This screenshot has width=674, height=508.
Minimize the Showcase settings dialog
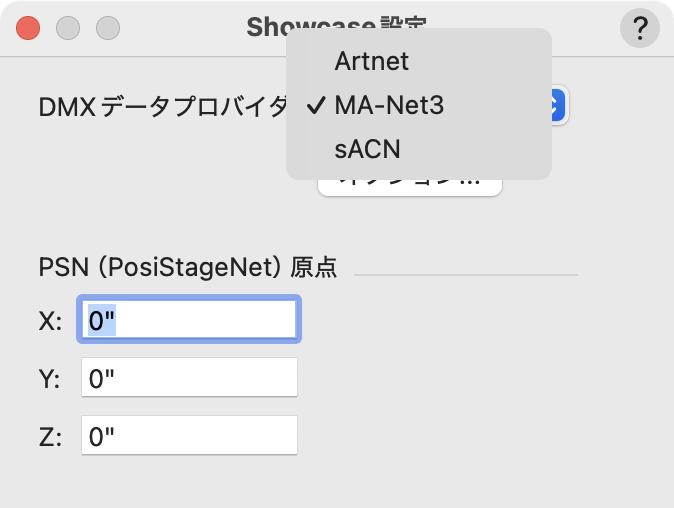coord(68,28)
